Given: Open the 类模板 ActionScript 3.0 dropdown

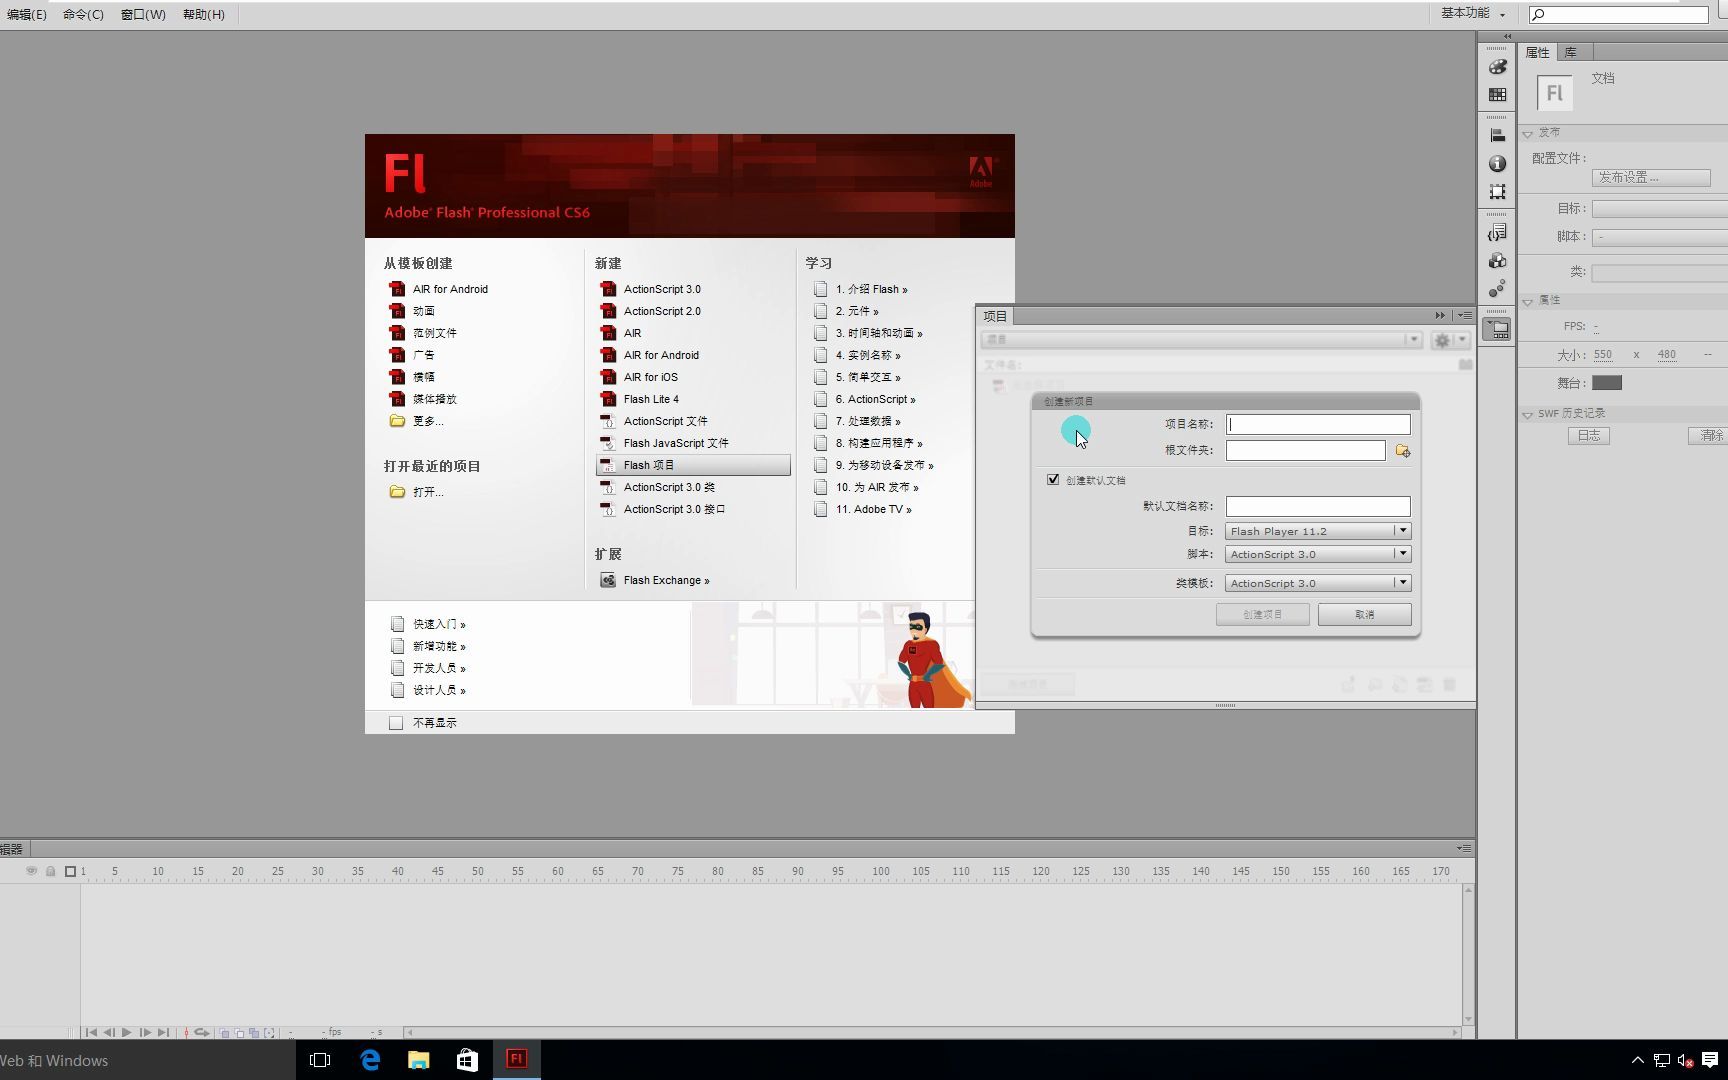Looking at the screenshot, I should click(x=1318, y=583).
